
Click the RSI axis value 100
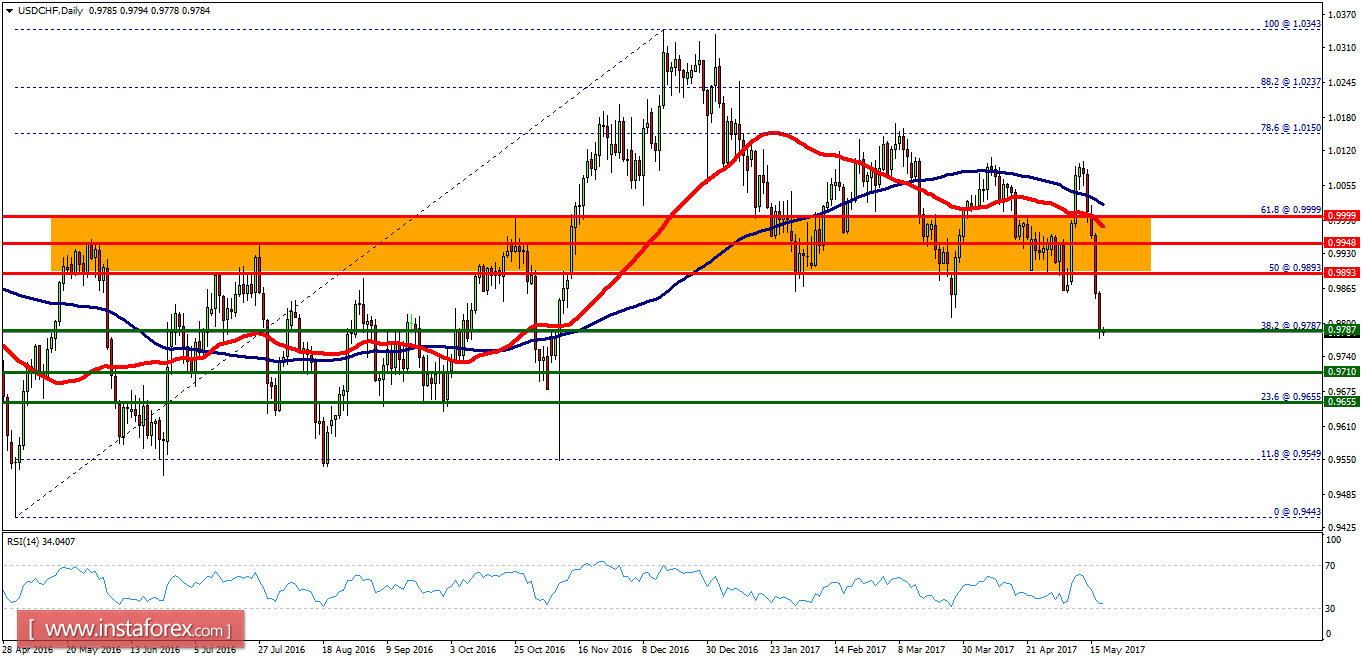coord(1334,540)
